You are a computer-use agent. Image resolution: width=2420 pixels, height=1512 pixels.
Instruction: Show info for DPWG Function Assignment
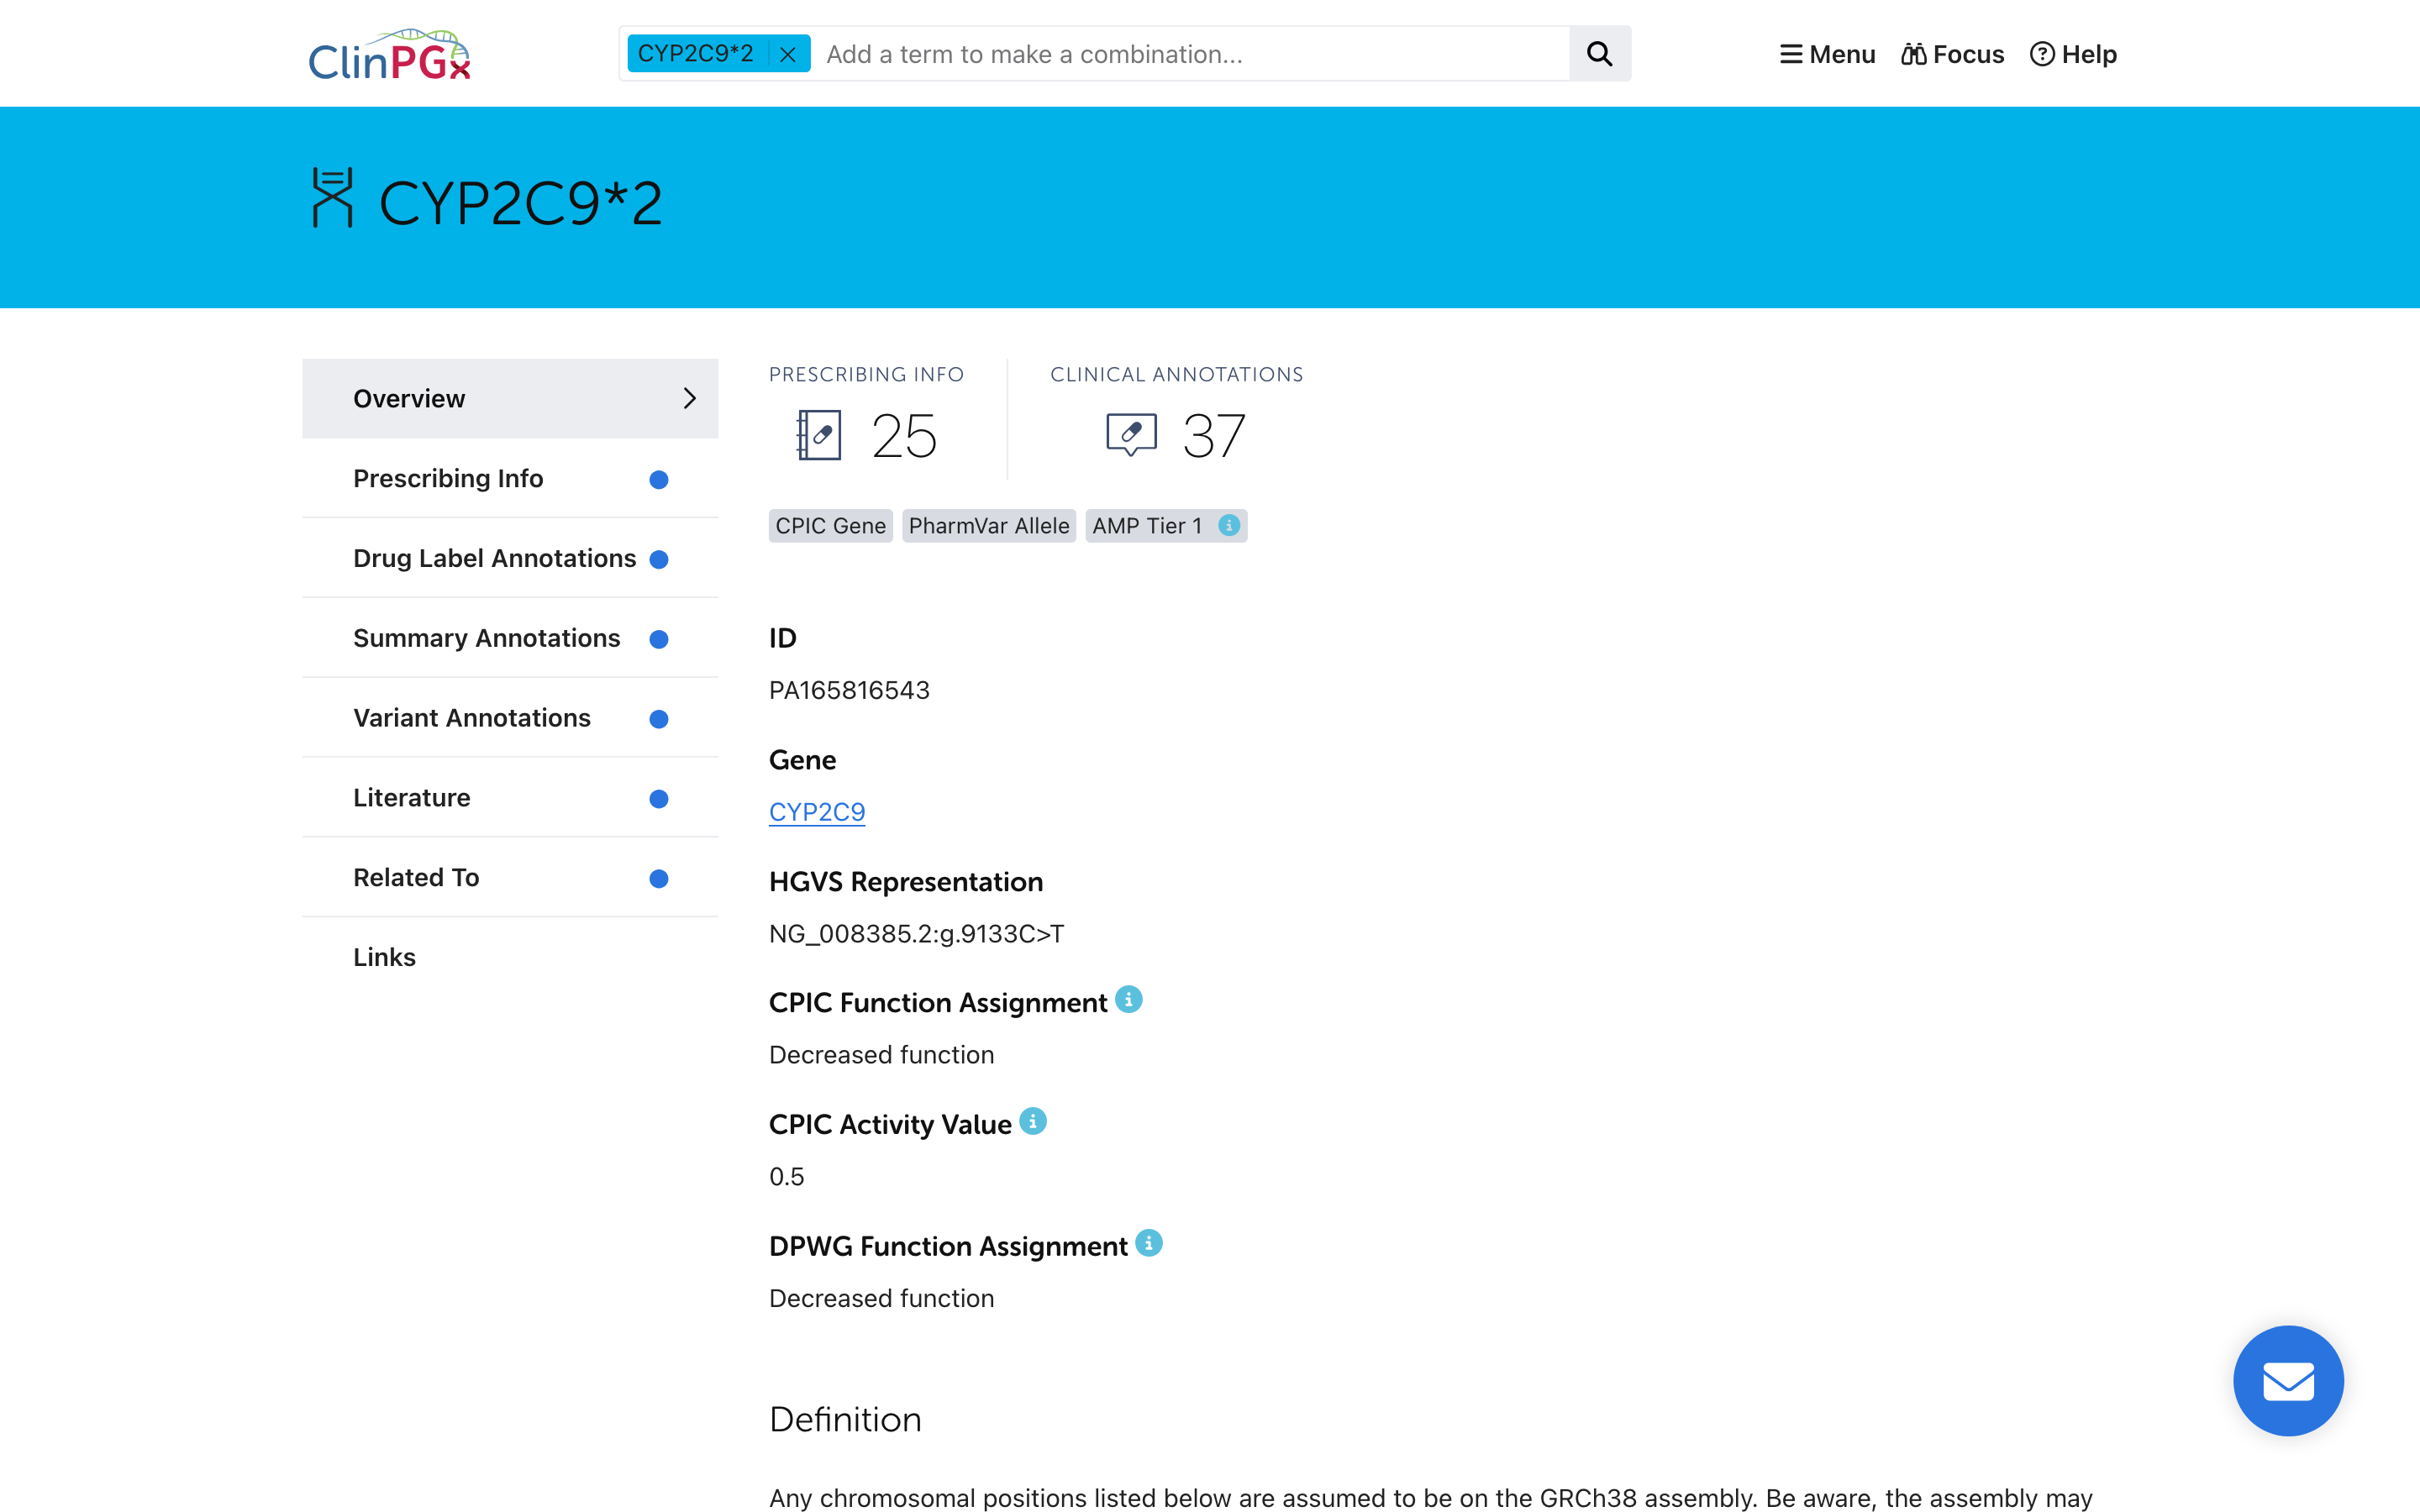tap(1149, 1243)
